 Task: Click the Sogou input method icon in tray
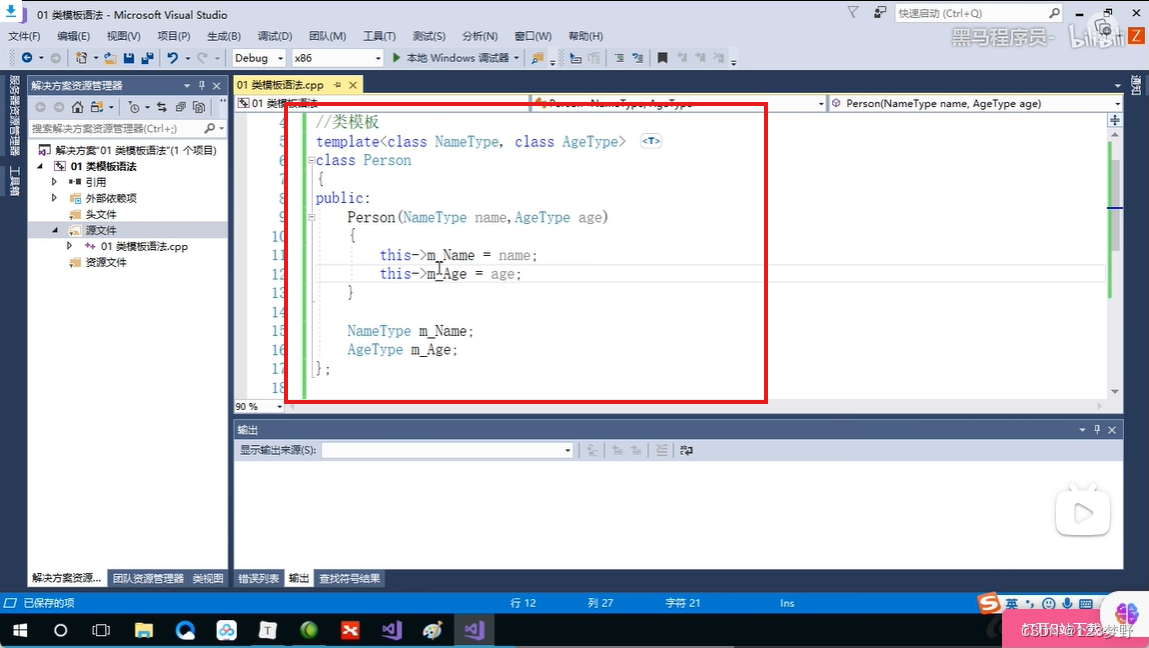989,603
